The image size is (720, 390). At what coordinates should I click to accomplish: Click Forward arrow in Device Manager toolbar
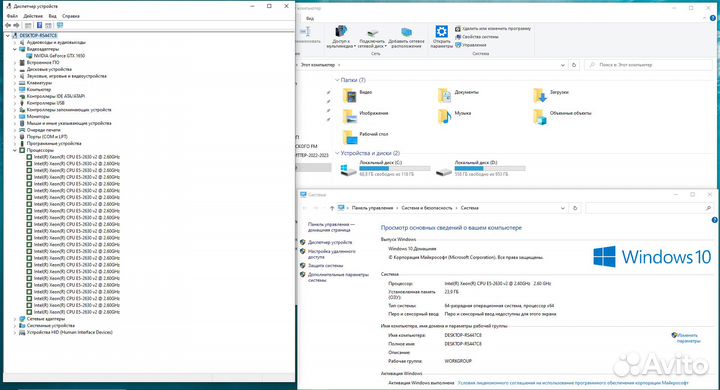click(17, 25)
